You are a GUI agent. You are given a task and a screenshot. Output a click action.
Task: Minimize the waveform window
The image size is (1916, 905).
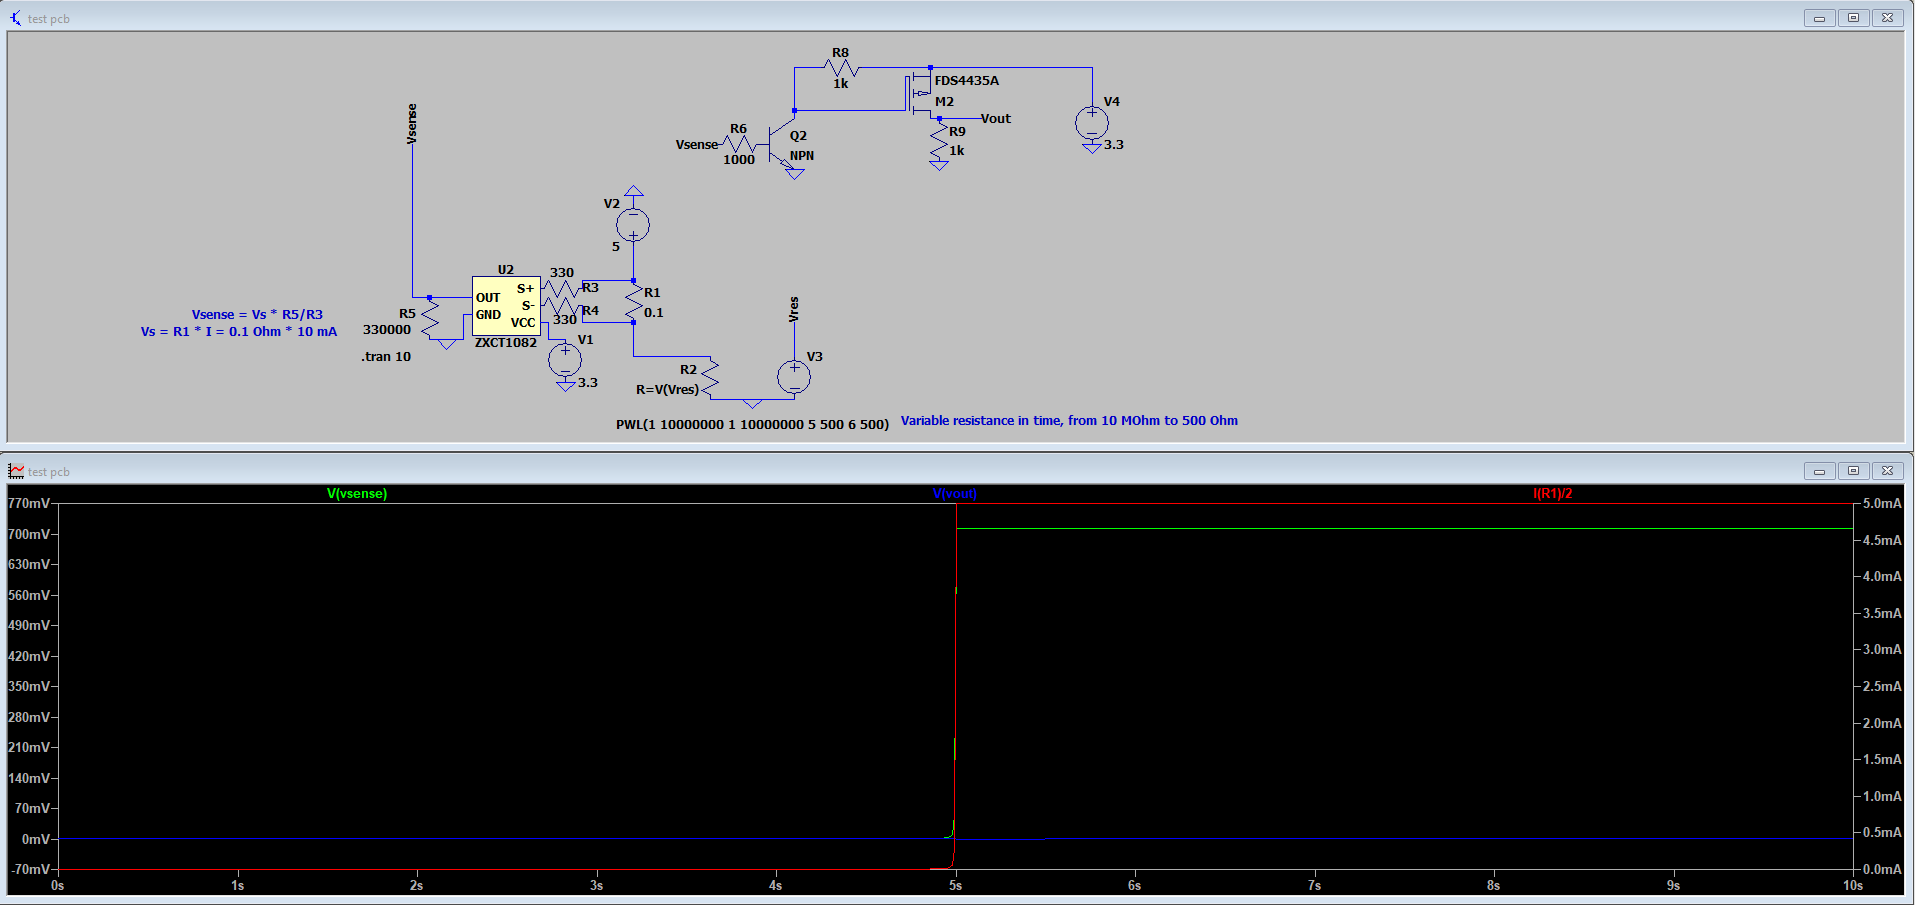click(1819, 471)
